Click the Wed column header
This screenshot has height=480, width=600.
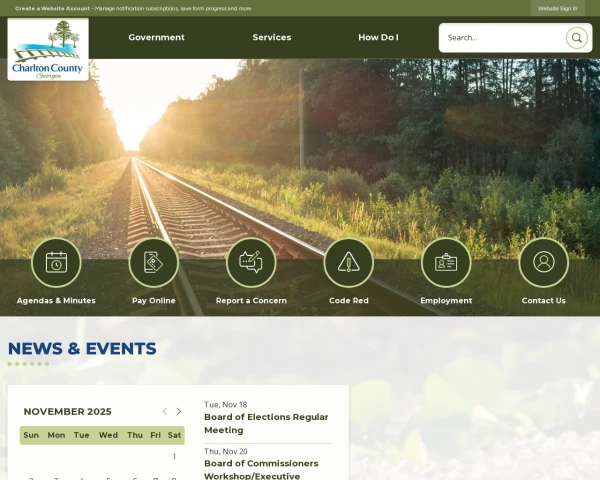pyautogui.click(x=108, y=435)
